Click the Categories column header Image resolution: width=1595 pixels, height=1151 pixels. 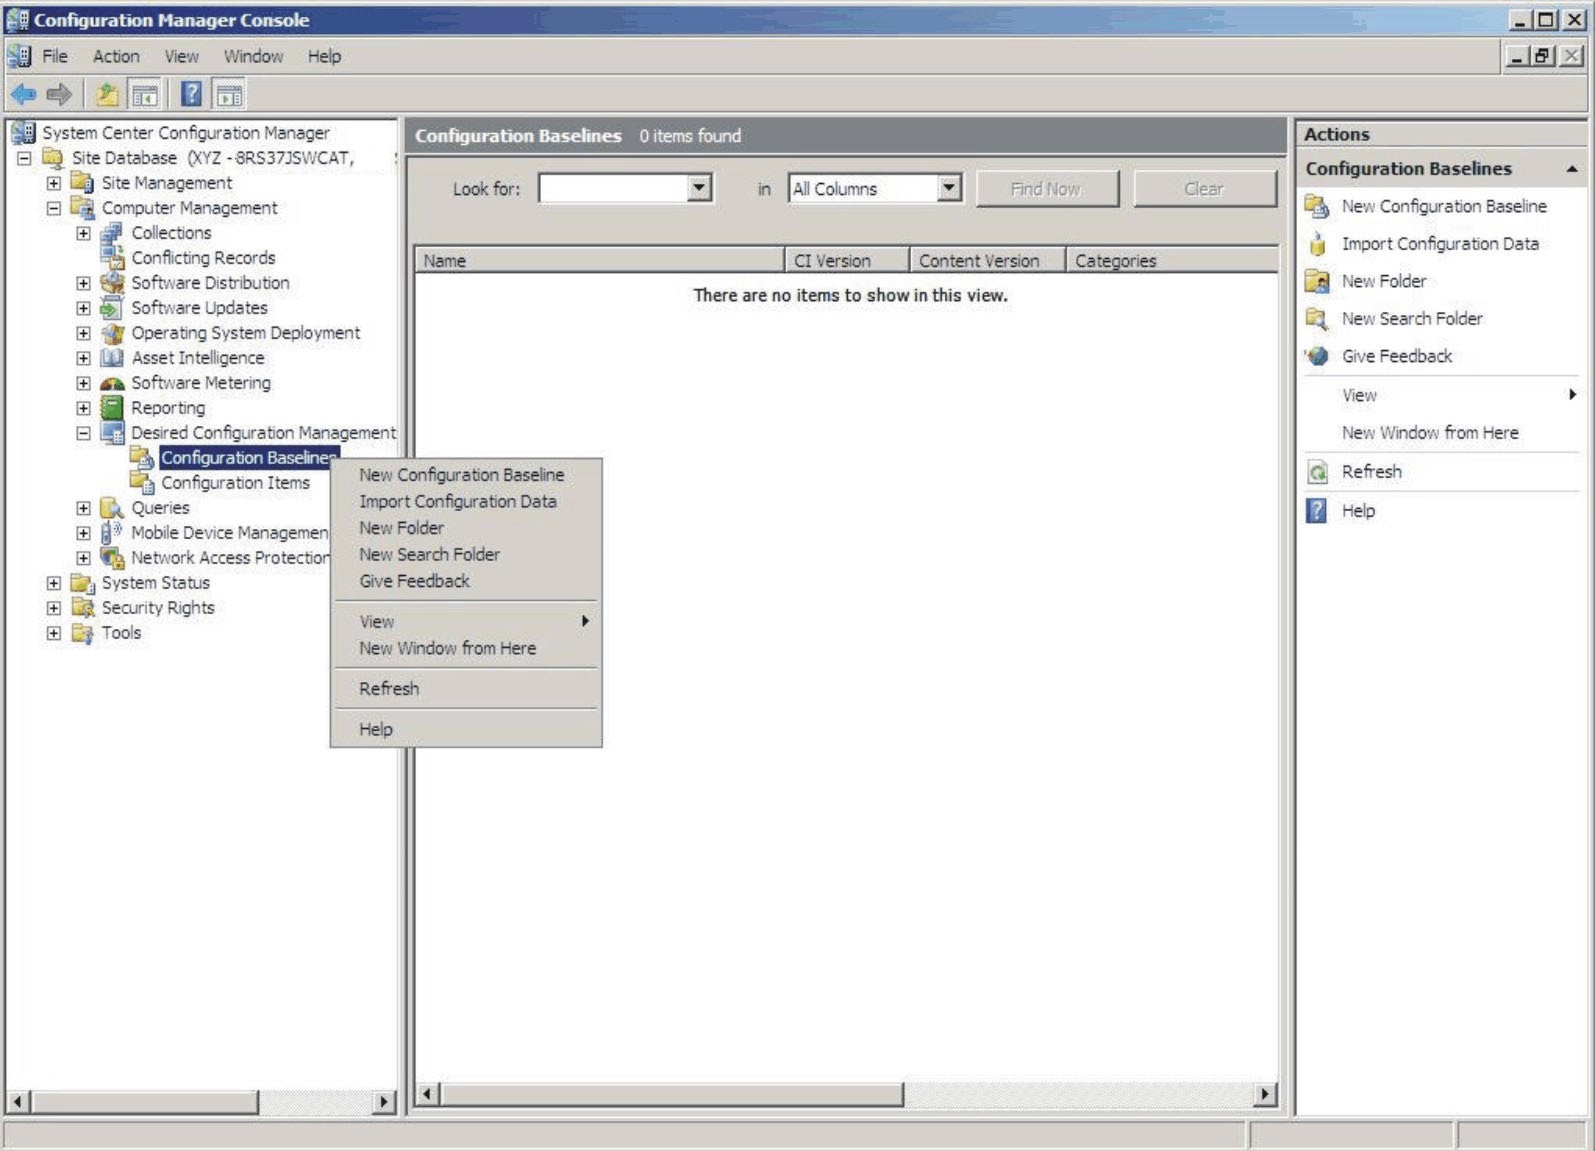(1172, 260)
